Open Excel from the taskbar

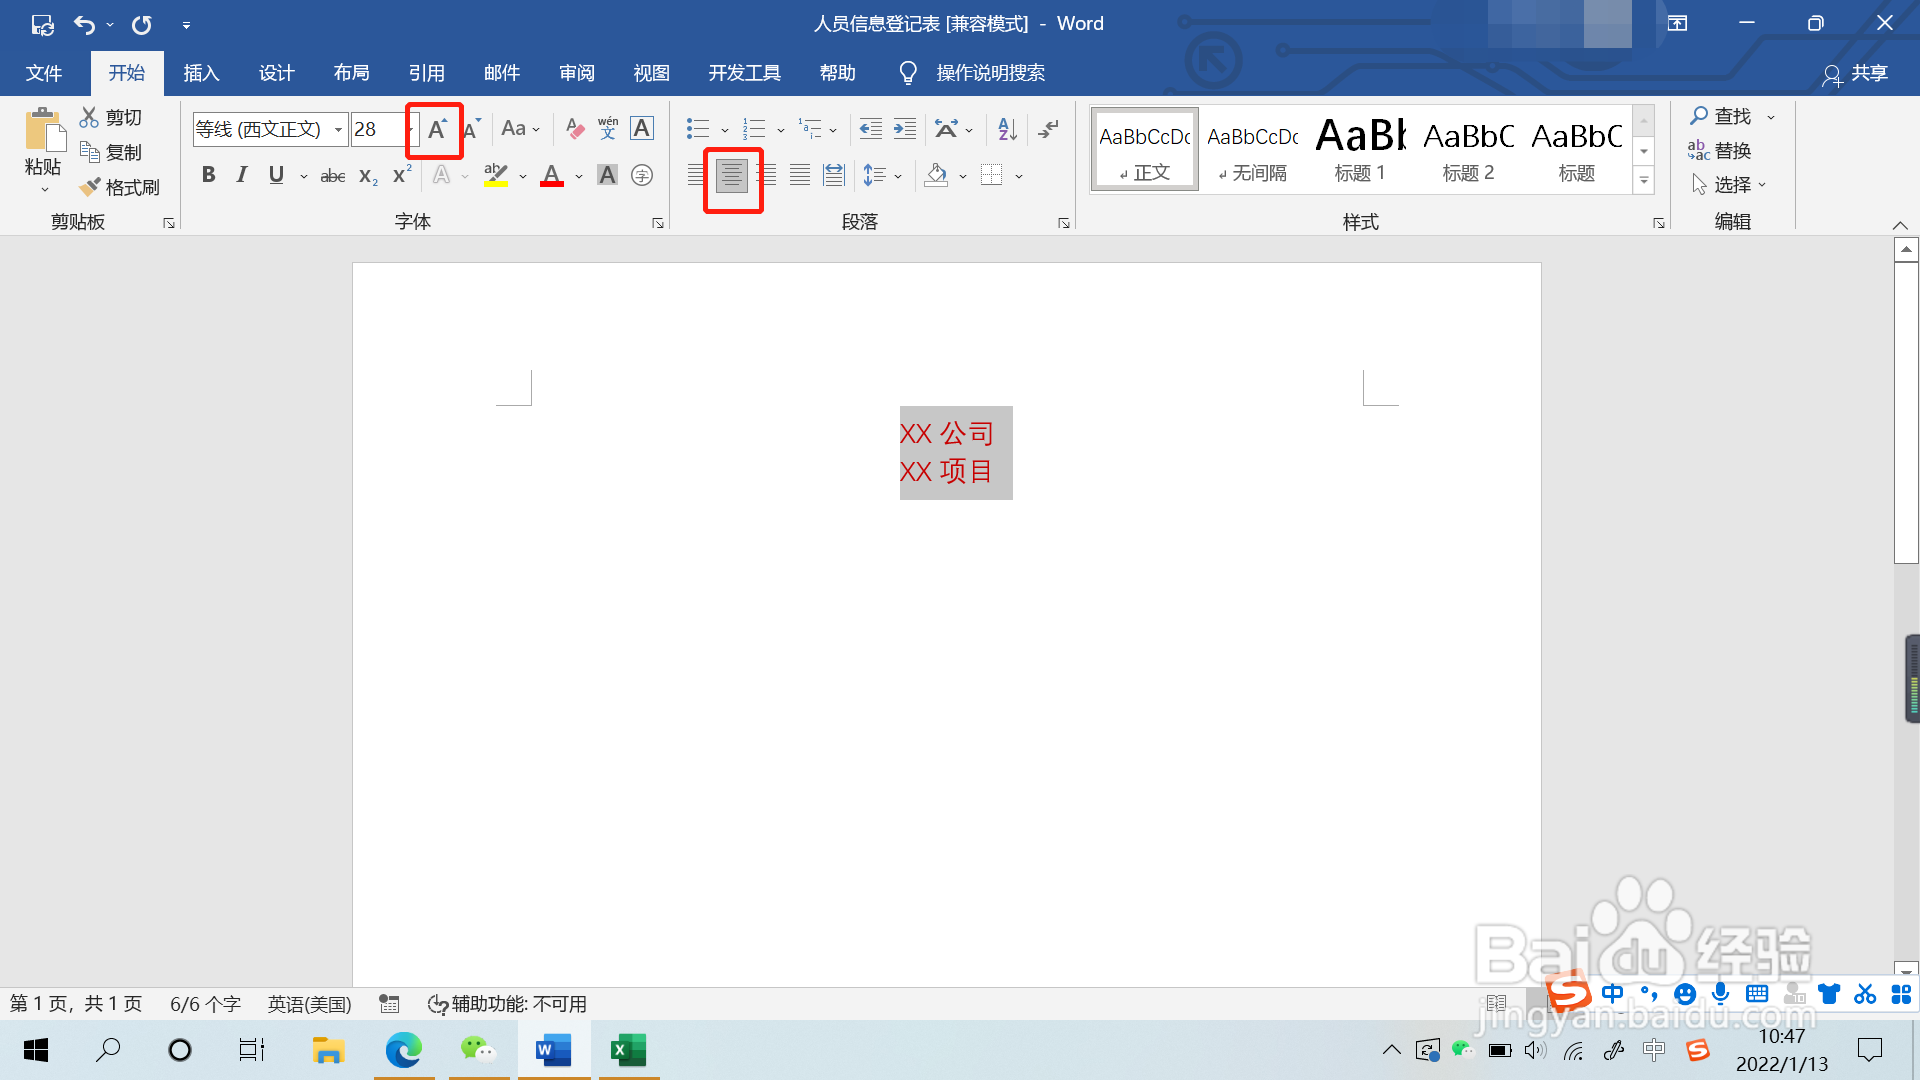tap(629, 1050)
